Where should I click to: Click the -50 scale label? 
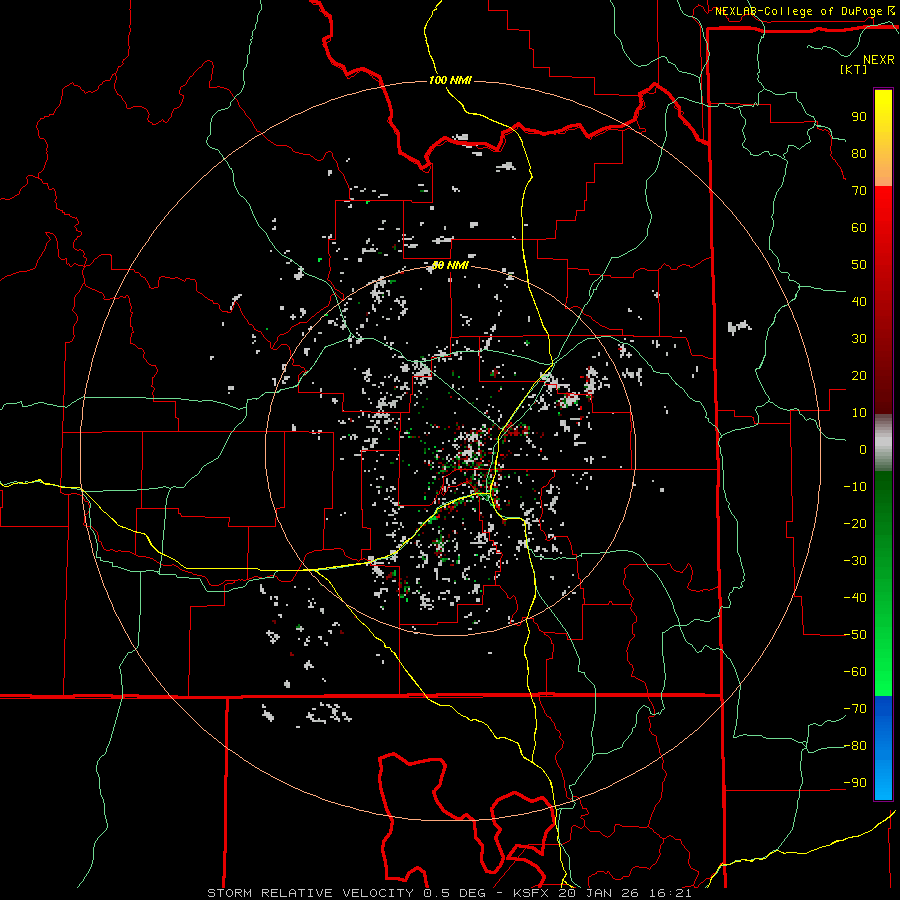[855, 635]
